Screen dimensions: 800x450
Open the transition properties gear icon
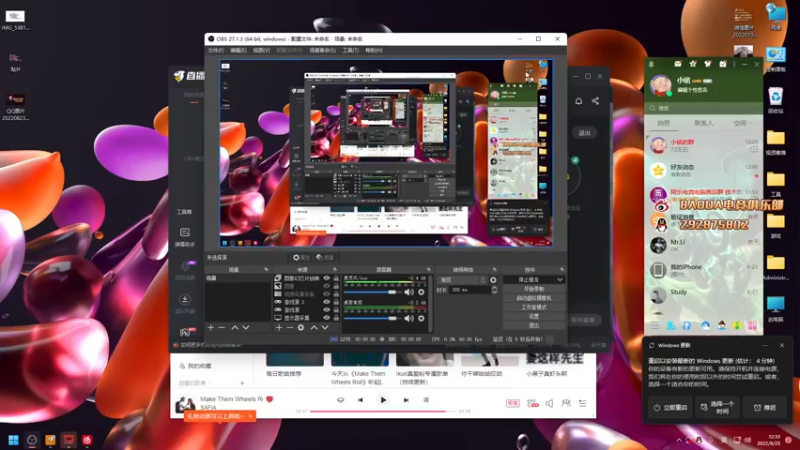click(x=493, y=280)
